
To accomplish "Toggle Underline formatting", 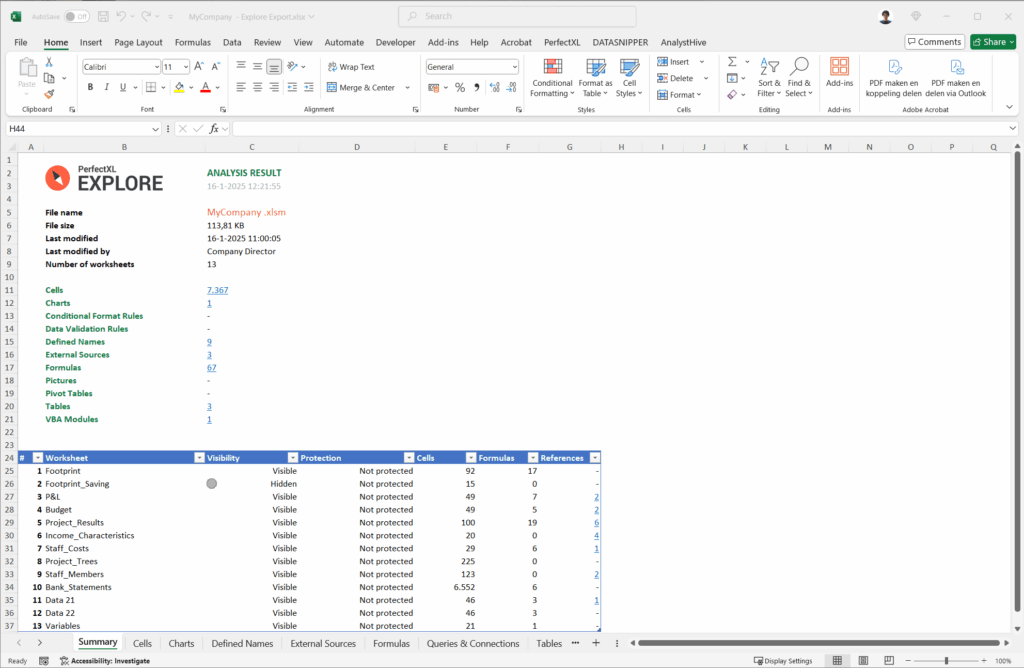I will coord(123,87).
